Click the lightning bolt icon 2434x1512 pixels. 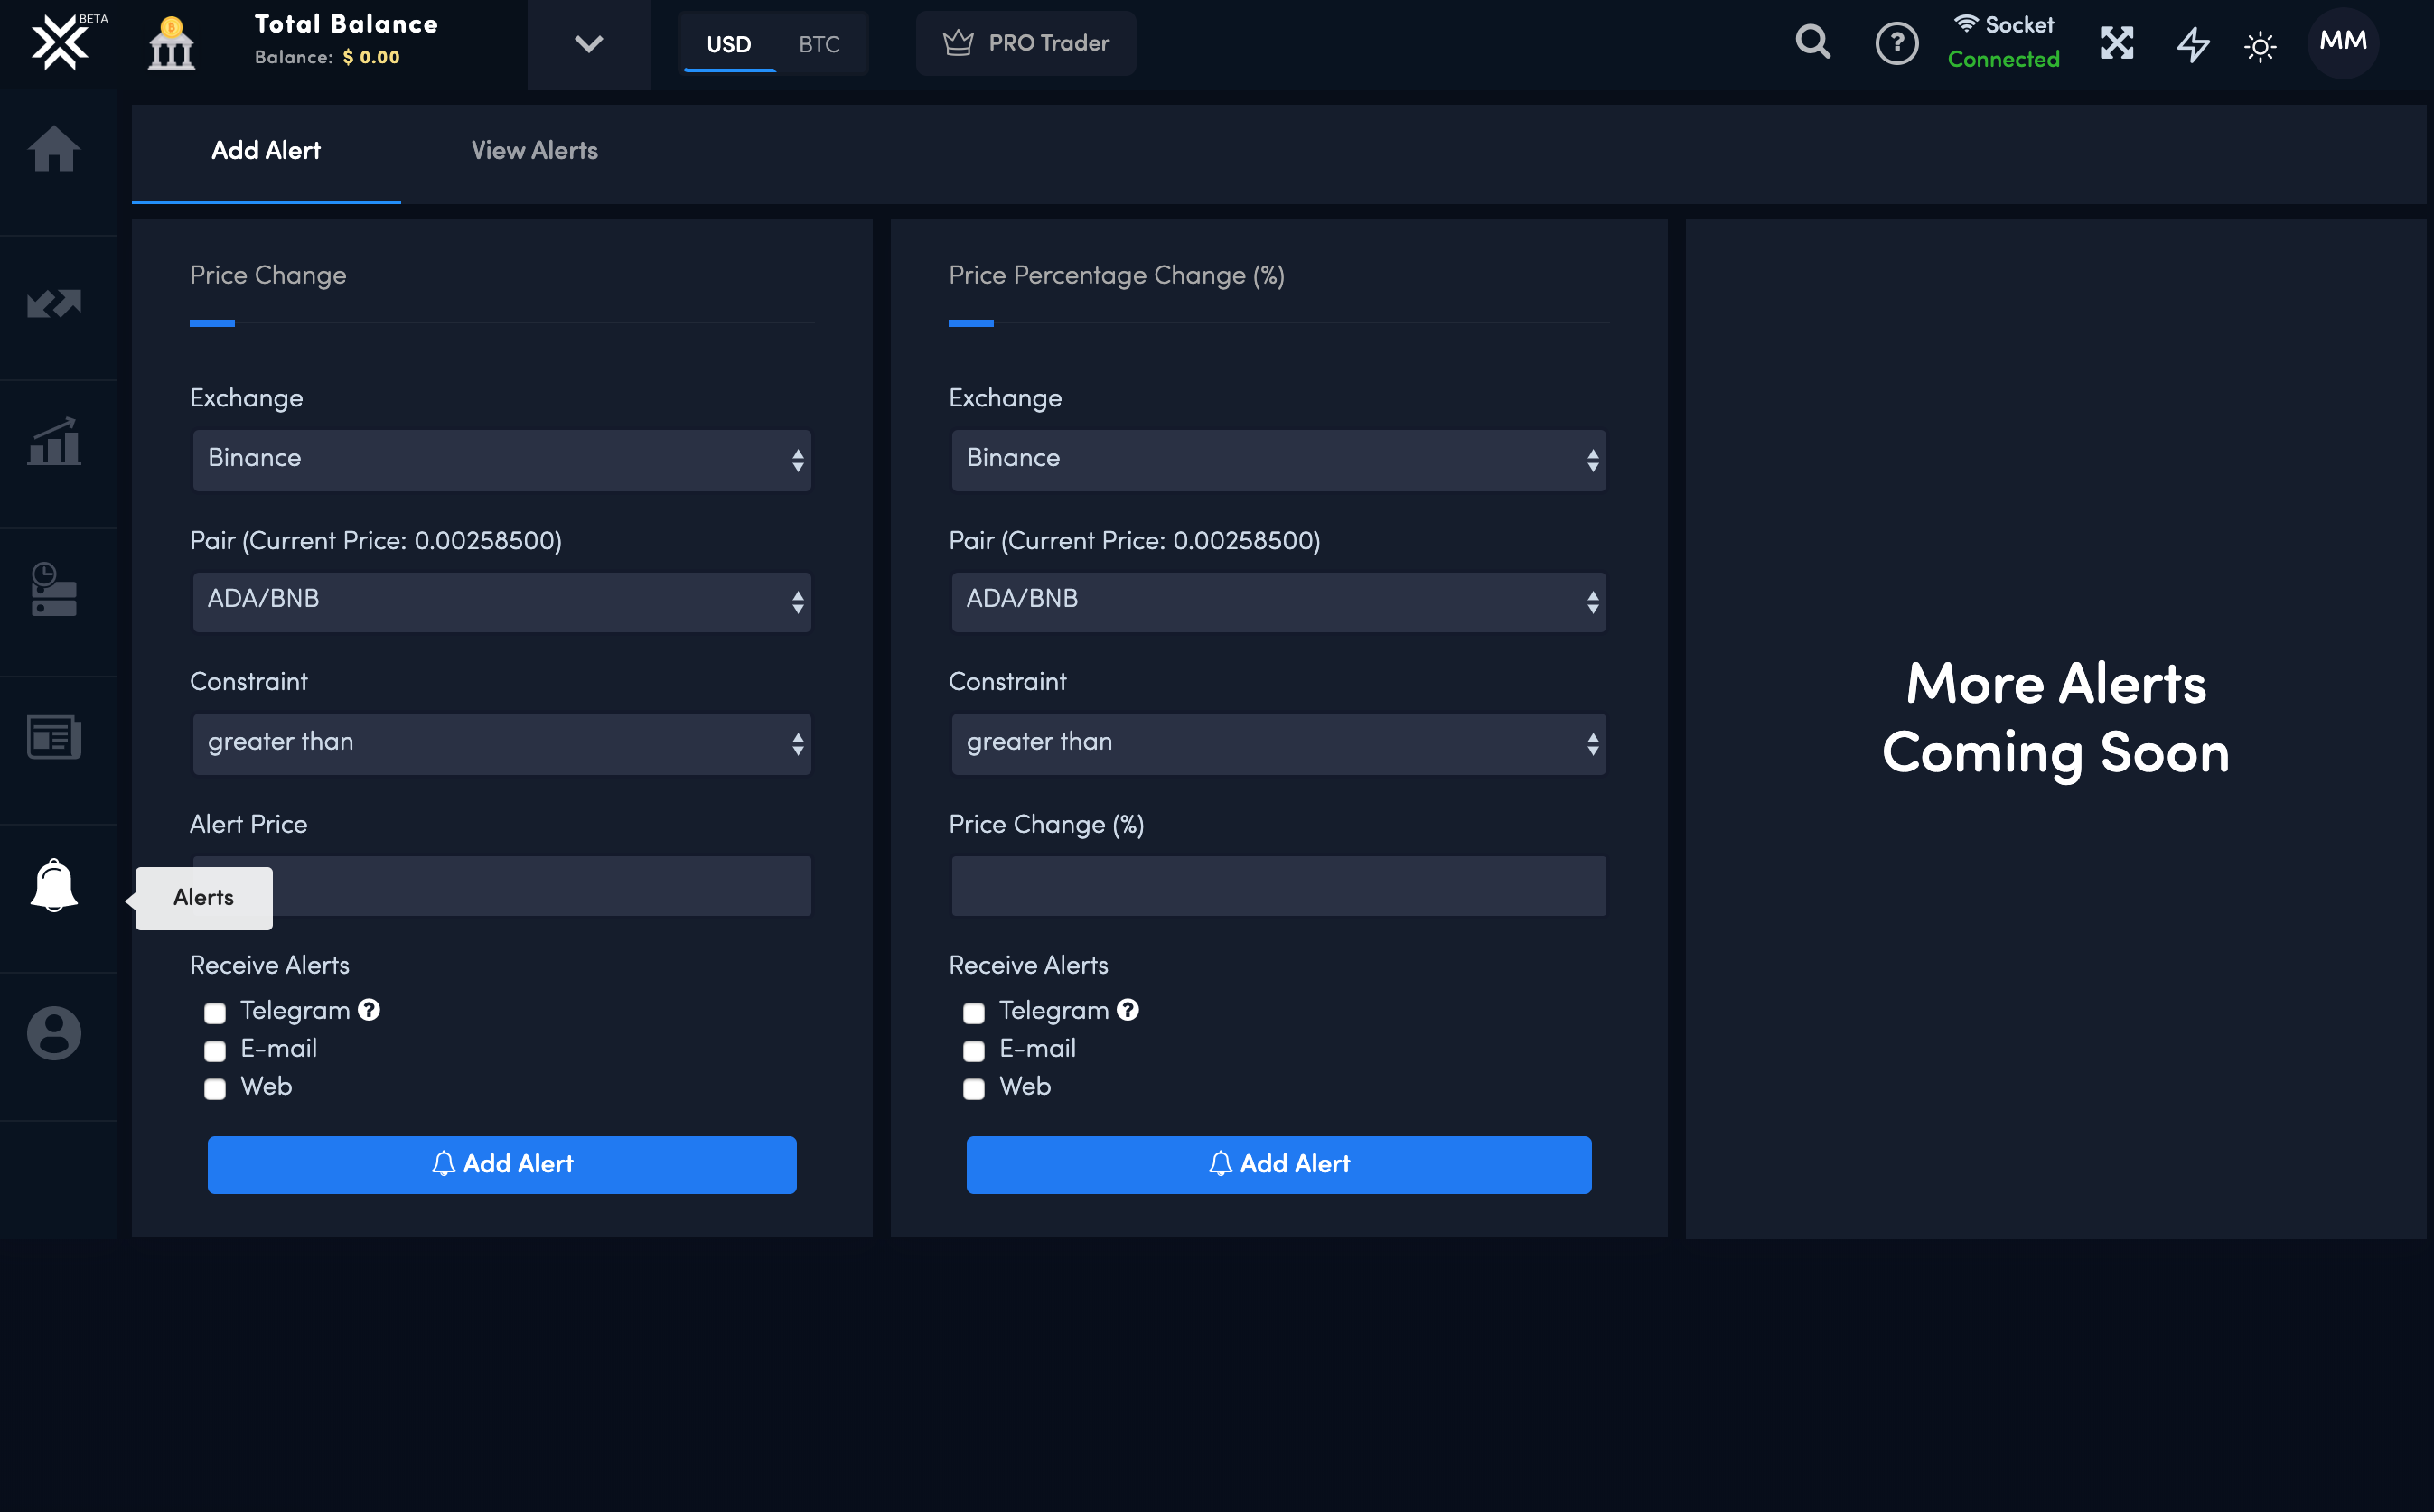(2193, 45)
